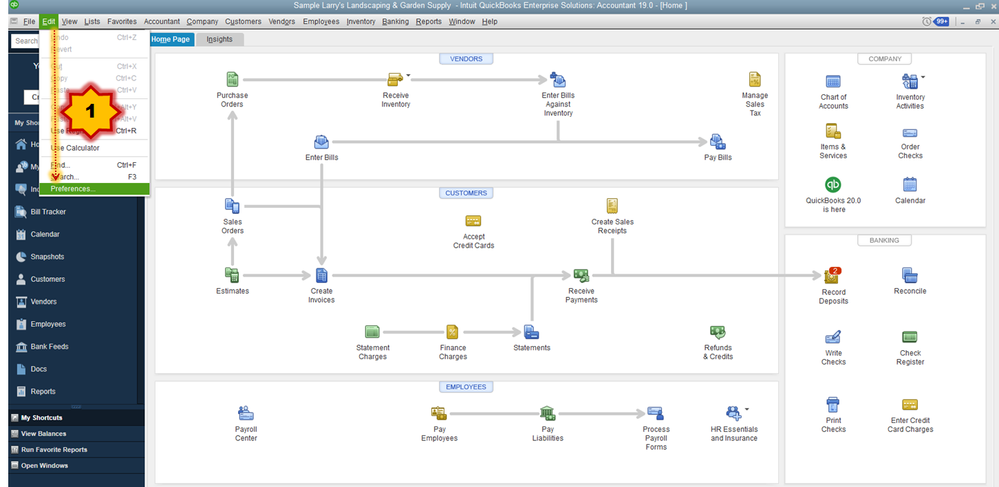
Task: Open Enter Bills Against Inventory
Action: 557,80
